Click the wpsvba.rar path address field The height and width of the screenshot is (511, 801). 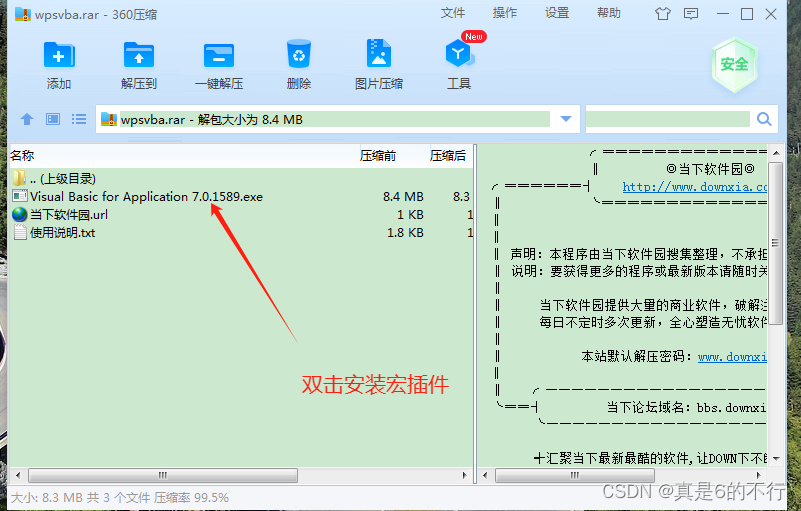(335, 119)
